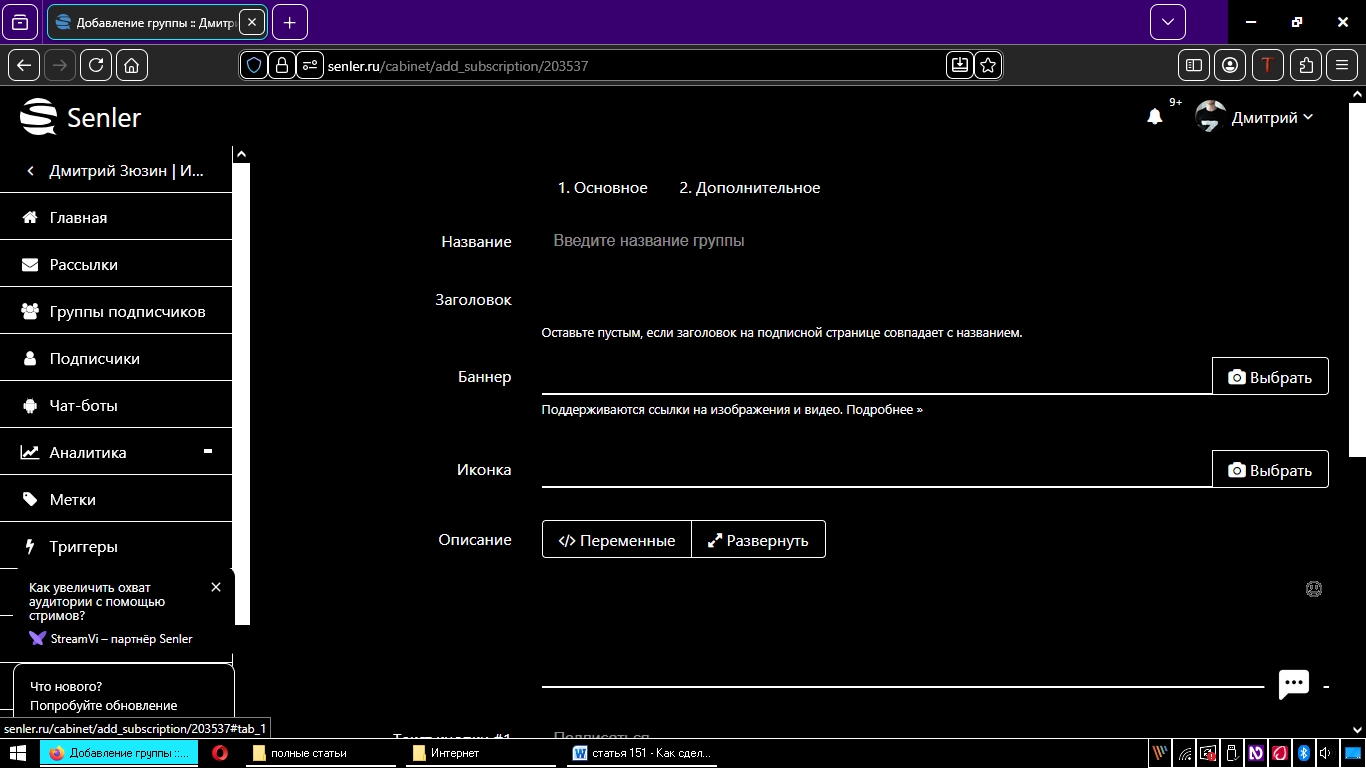
Task: Open Триггеры section in sidebar
Action: pos(84,547)
